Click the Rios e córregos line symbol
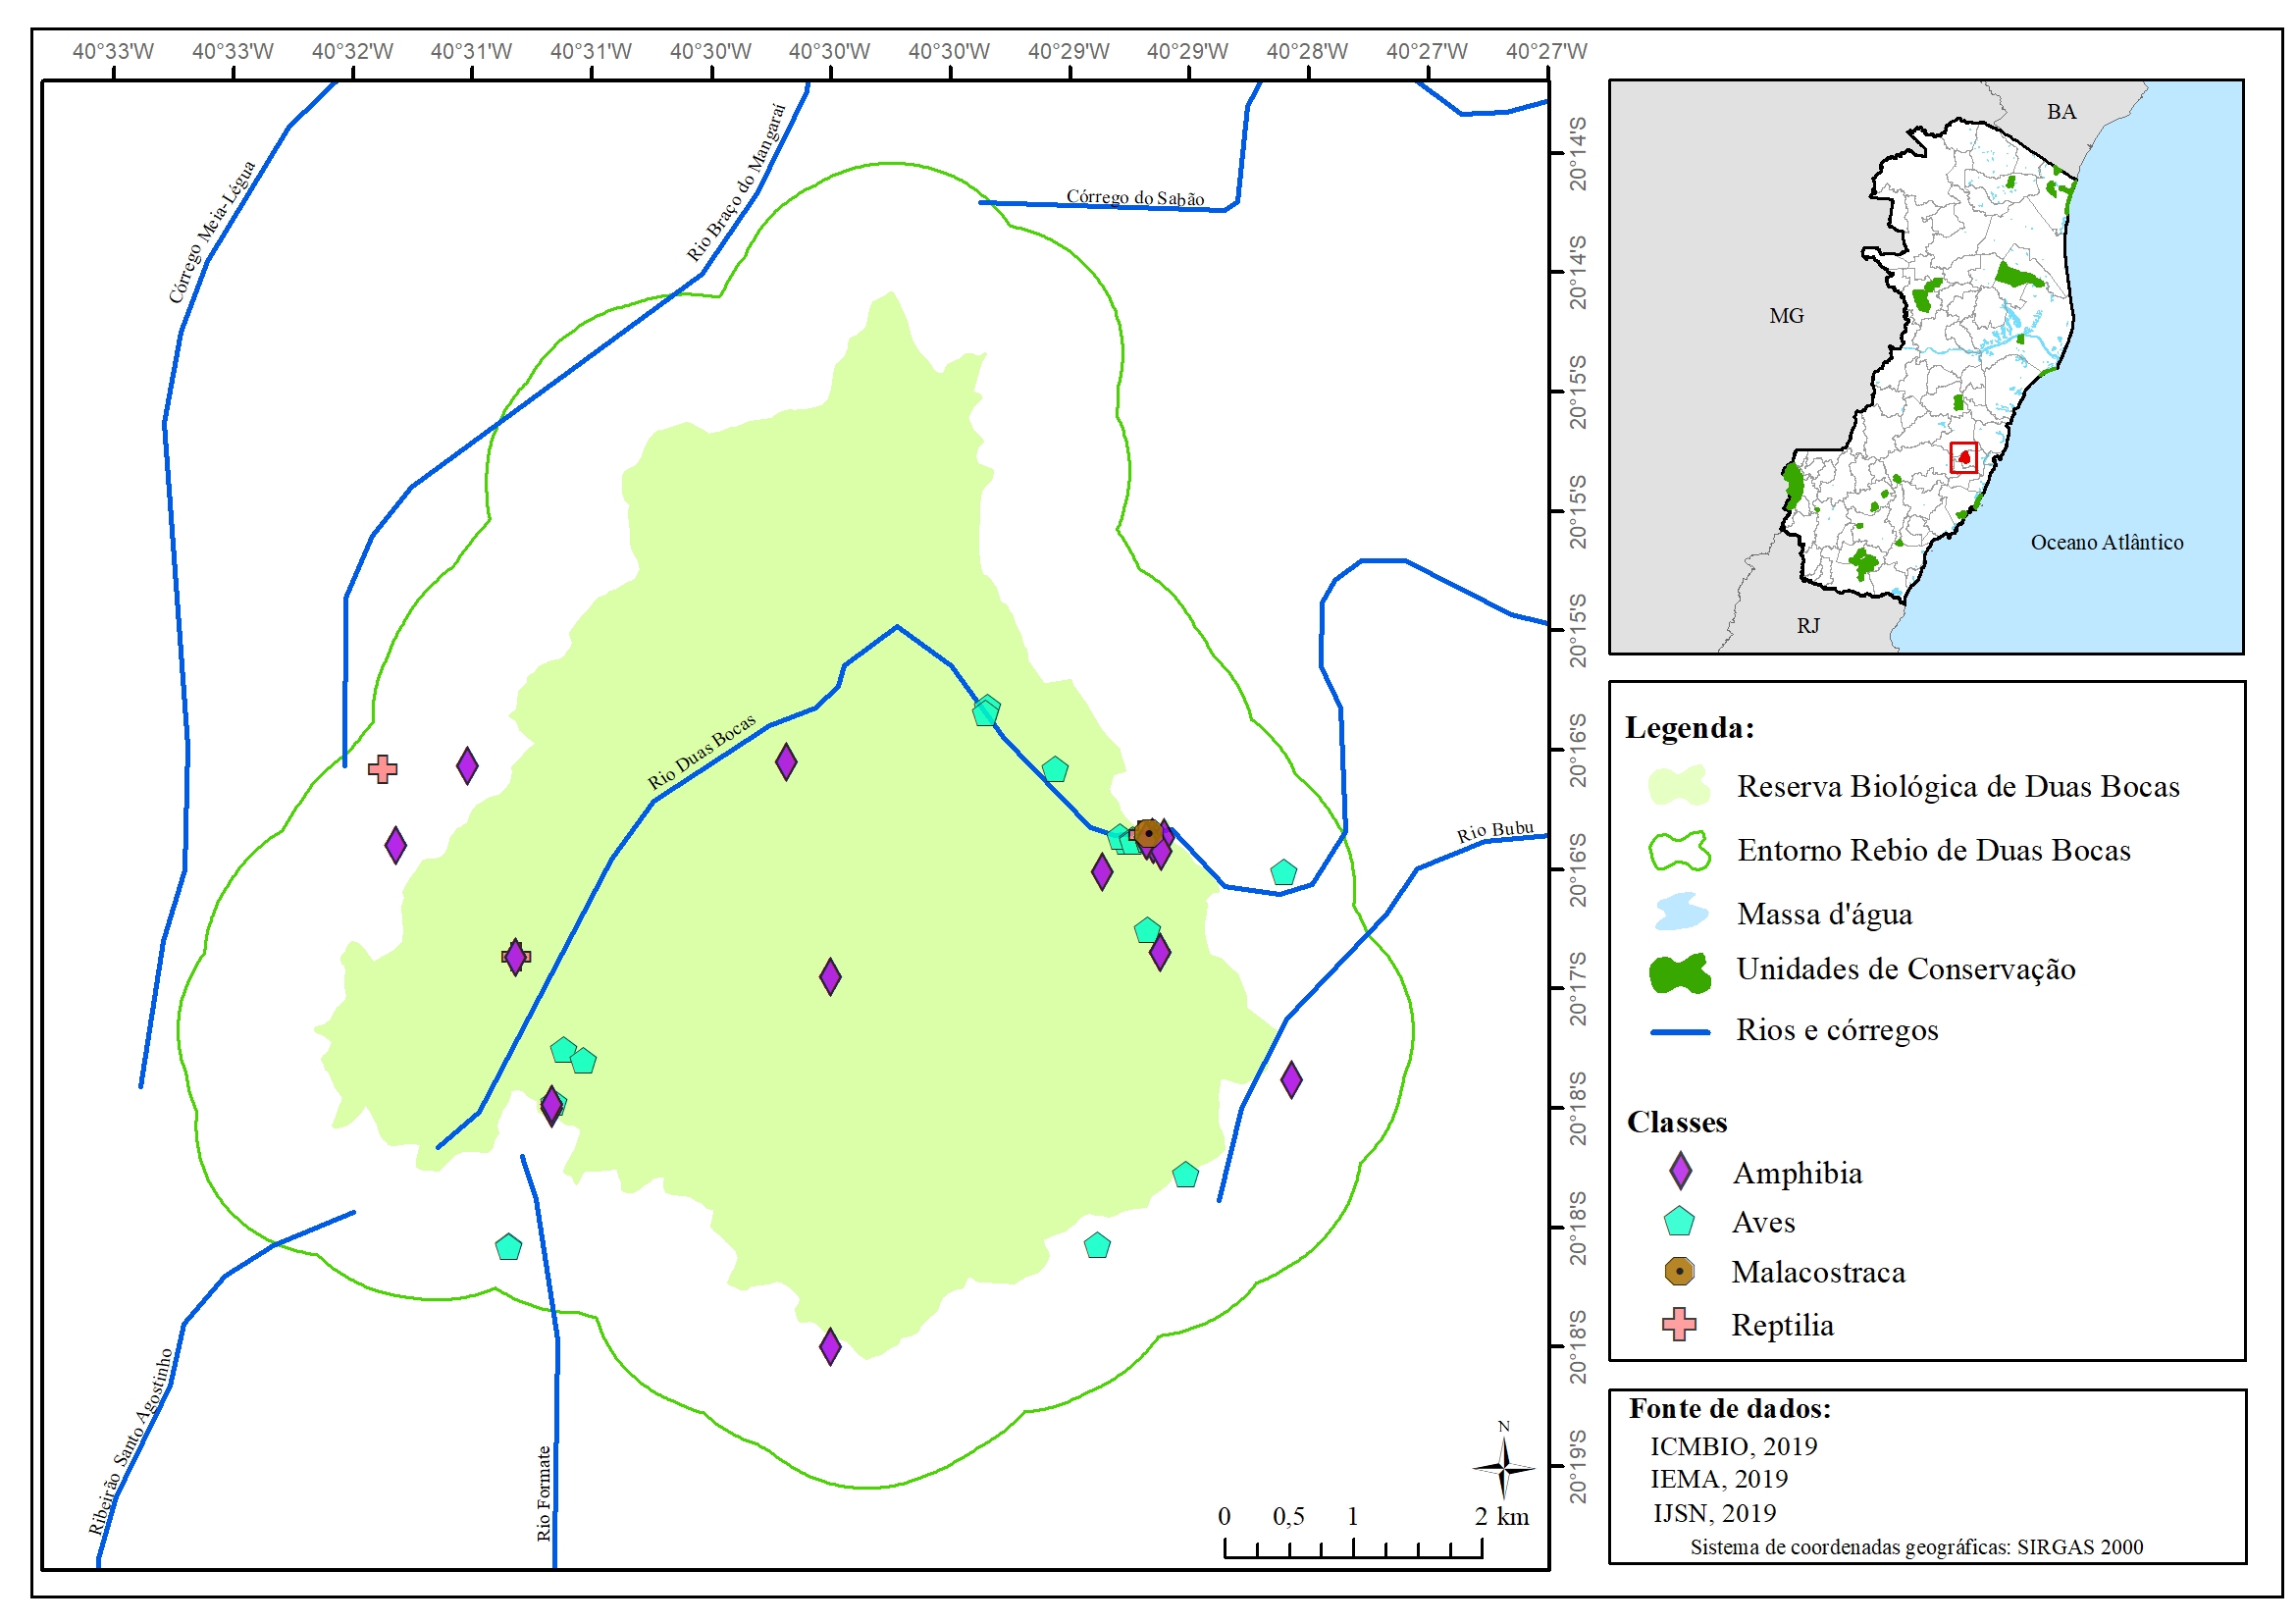Screen dimensions: 2296x1623 [x=1680, y=1031]
